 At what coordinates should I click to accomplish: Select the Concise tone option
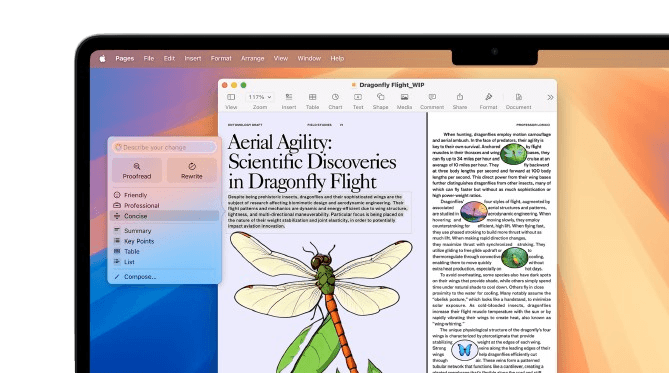[165, 216]
